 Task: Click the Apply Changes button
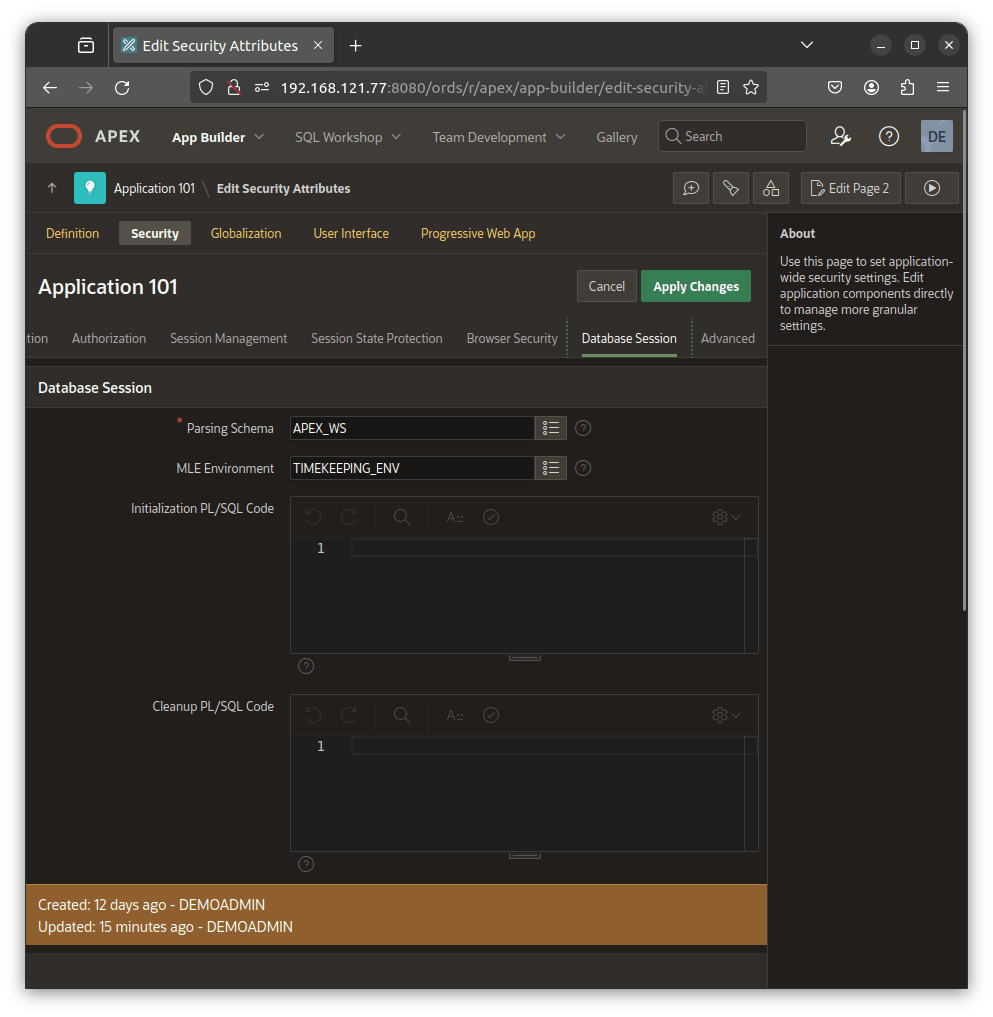pos(695,286)
